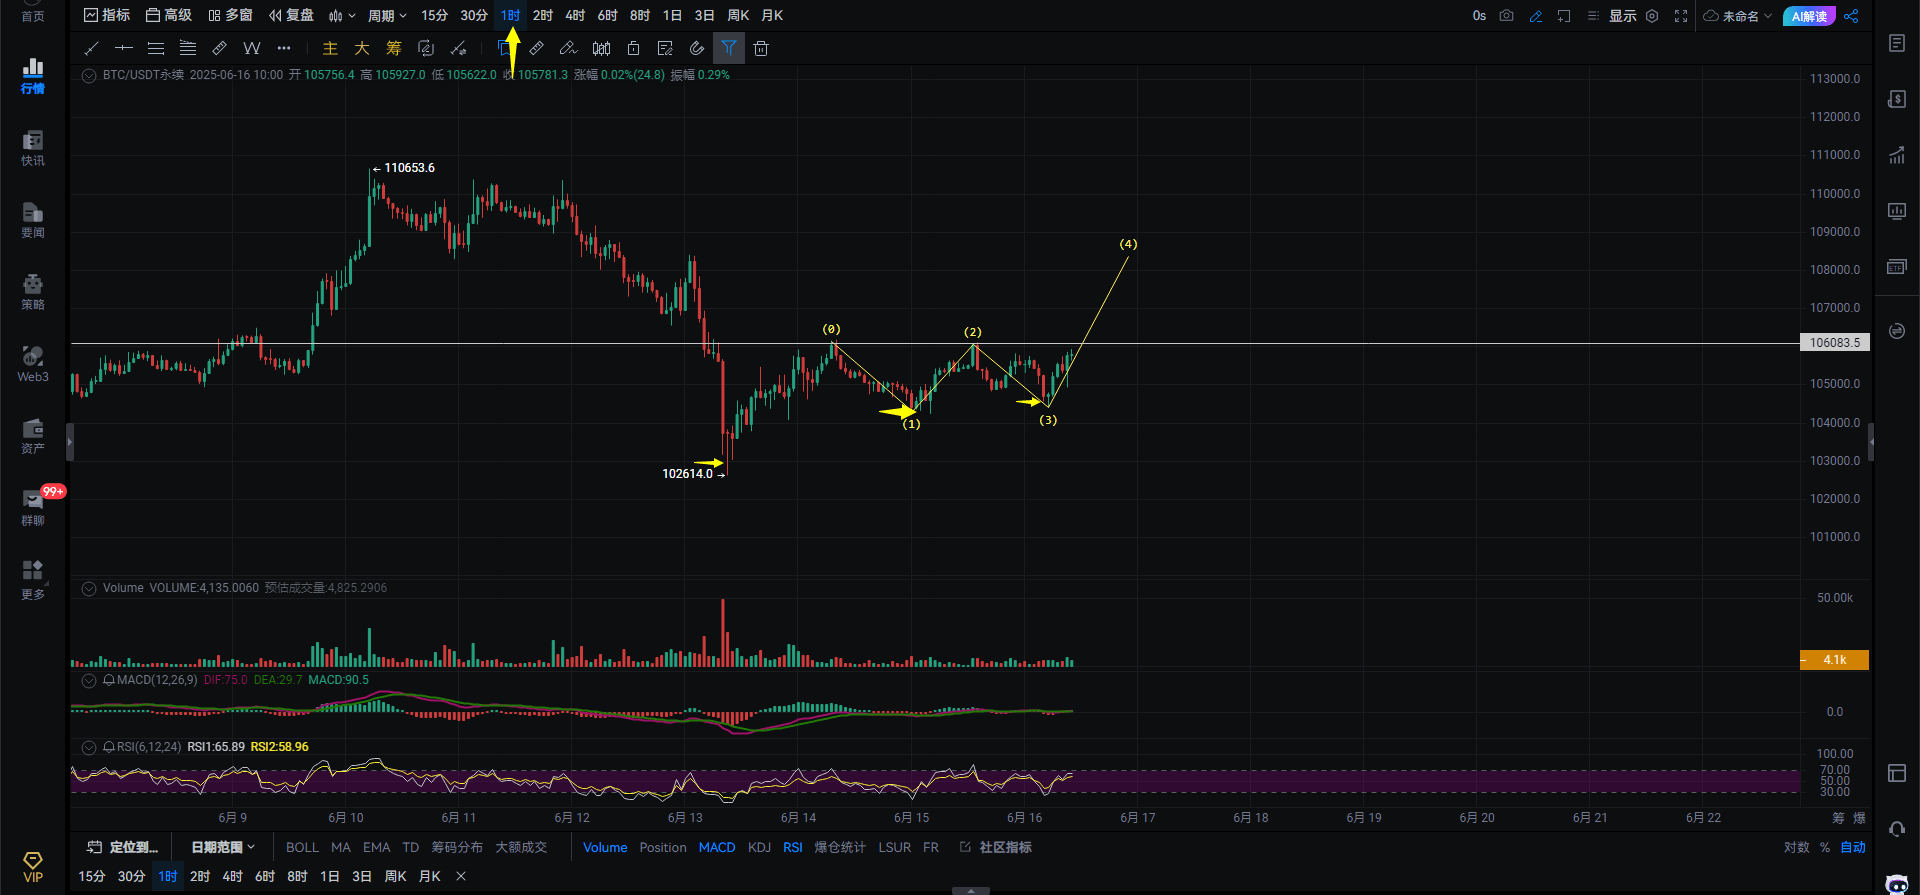The image size is (1920, 895).
Task: Click the candlestick compare icon in toolbar
Action: pyautogui.click(x=601, y=48)
